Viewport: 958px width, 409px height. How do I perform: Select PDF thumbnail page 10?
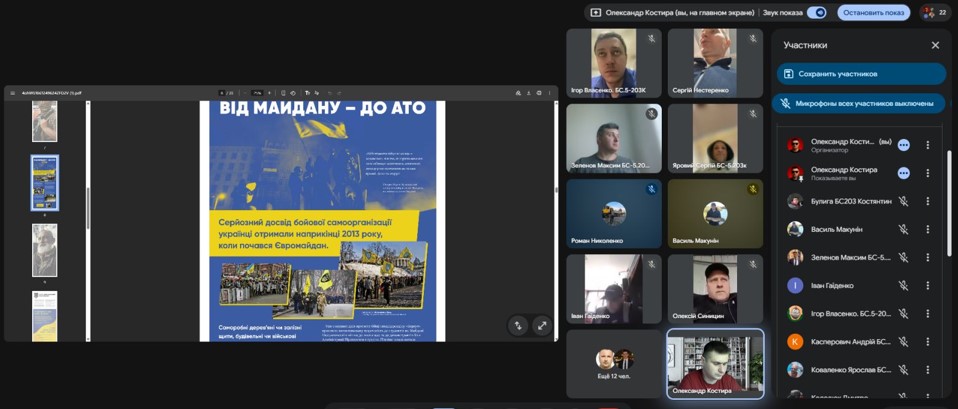coord(45,316)
